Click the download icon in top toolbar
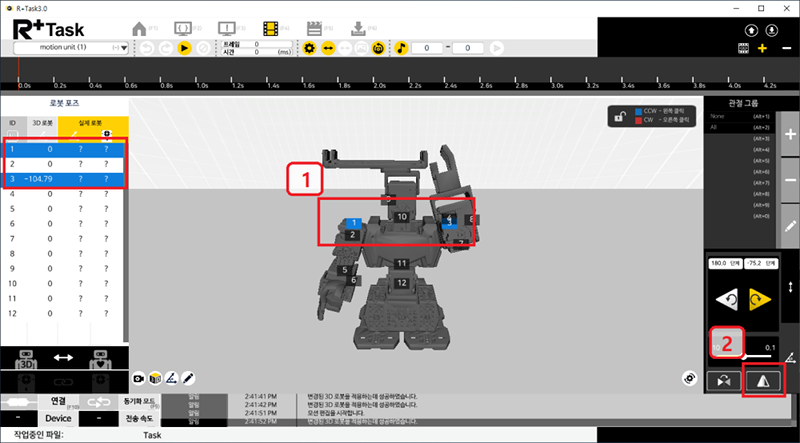The image size is (800, 443). [358, 28]
